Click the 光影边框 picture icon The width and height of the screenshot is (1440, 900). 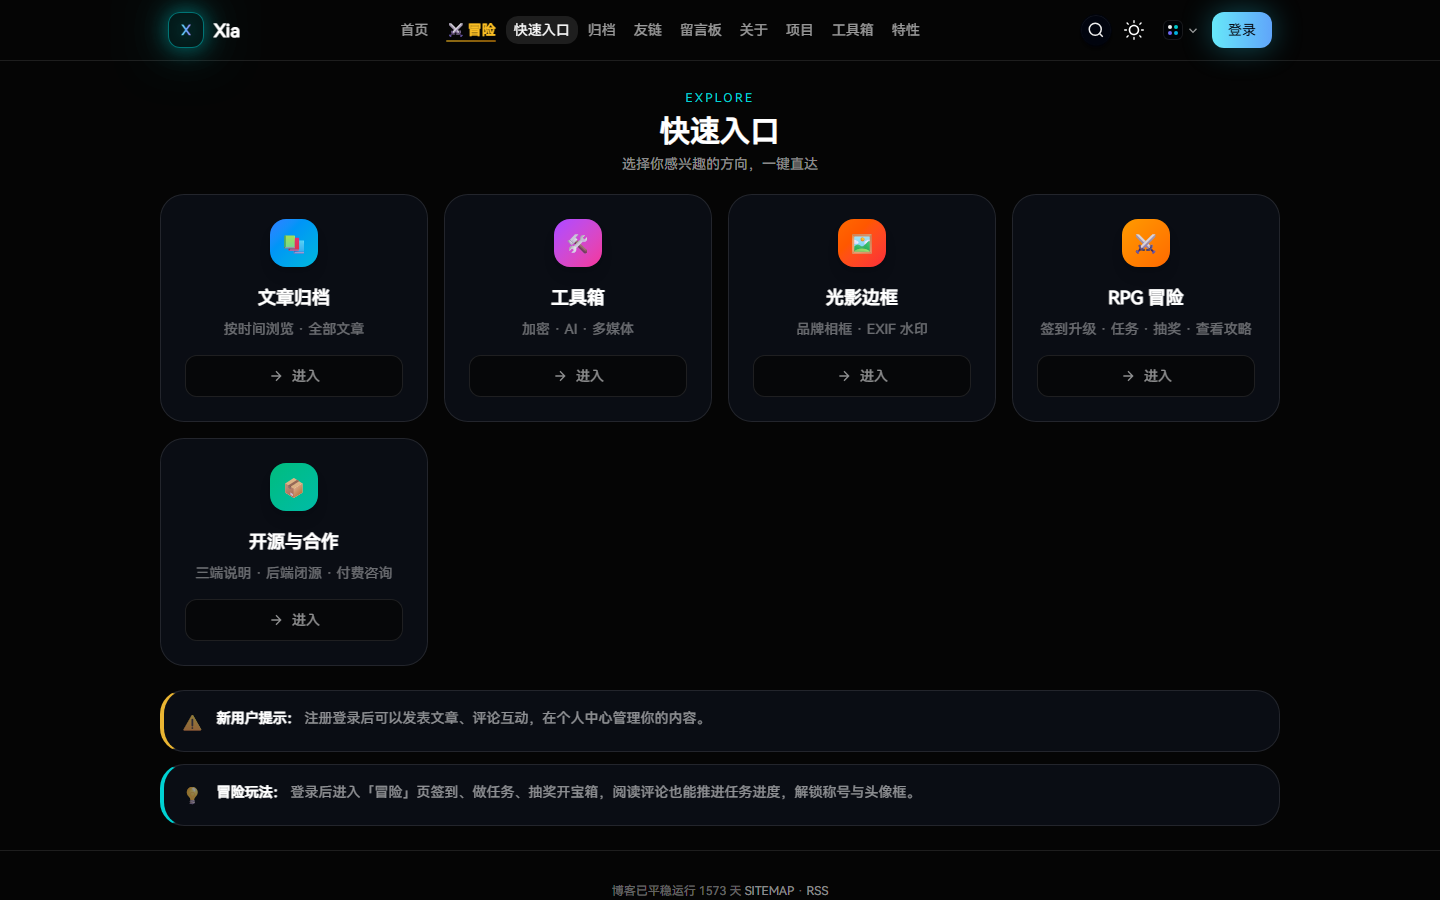point(862,243)
